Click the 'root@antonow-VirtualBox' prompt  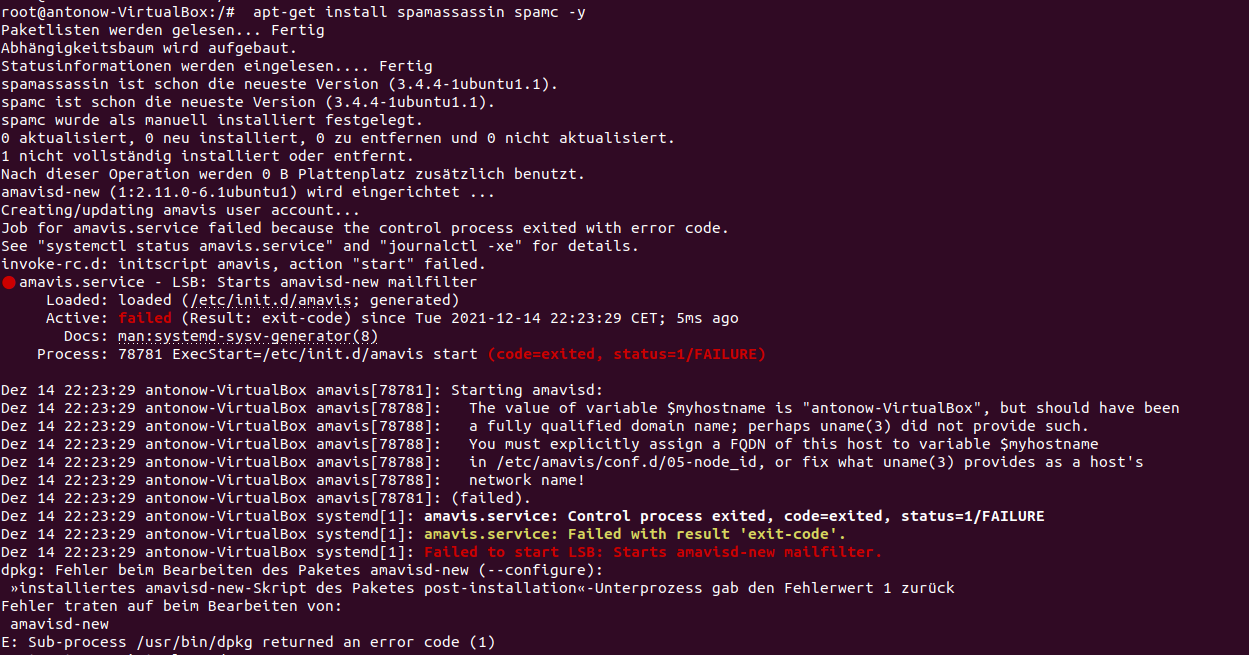[x=105, y=12]
